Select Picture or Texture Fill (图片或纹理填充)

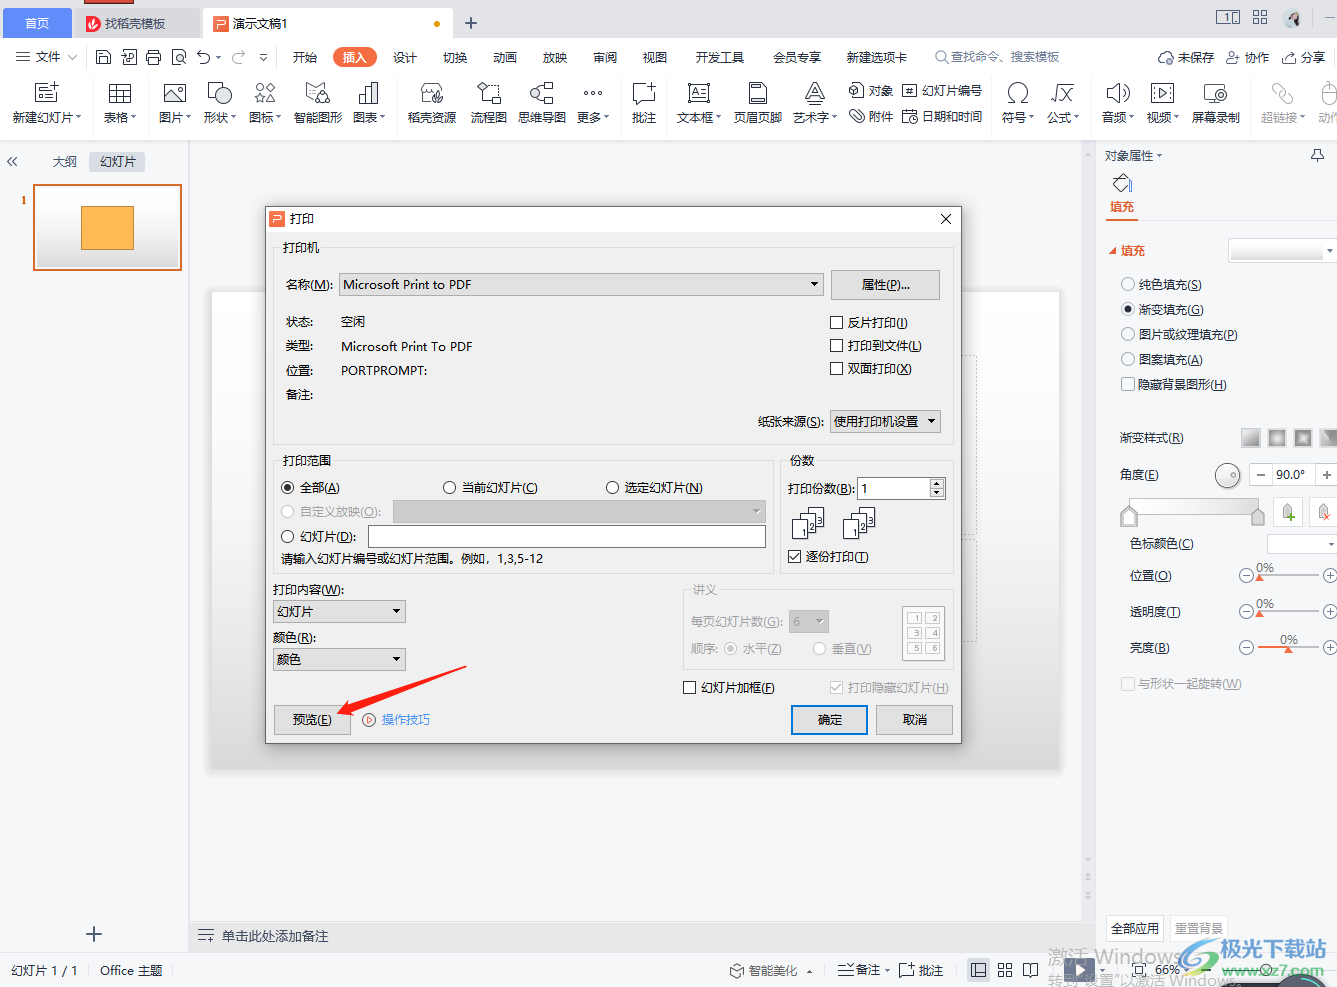1128,335
